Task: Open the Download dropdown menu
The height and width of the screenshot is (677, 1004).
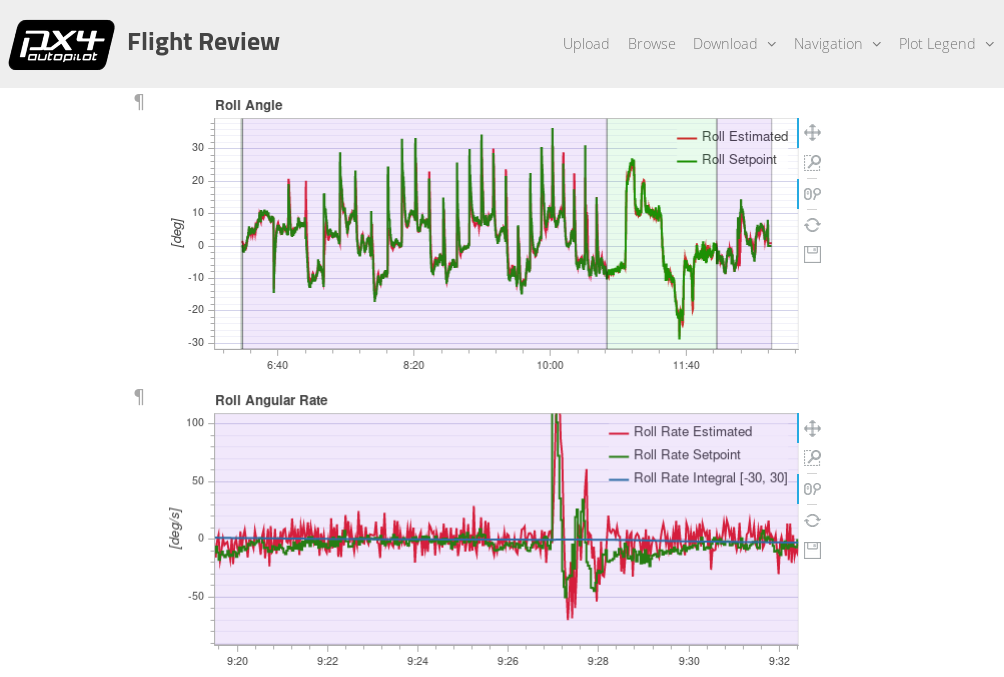Action: coord(734,44)
